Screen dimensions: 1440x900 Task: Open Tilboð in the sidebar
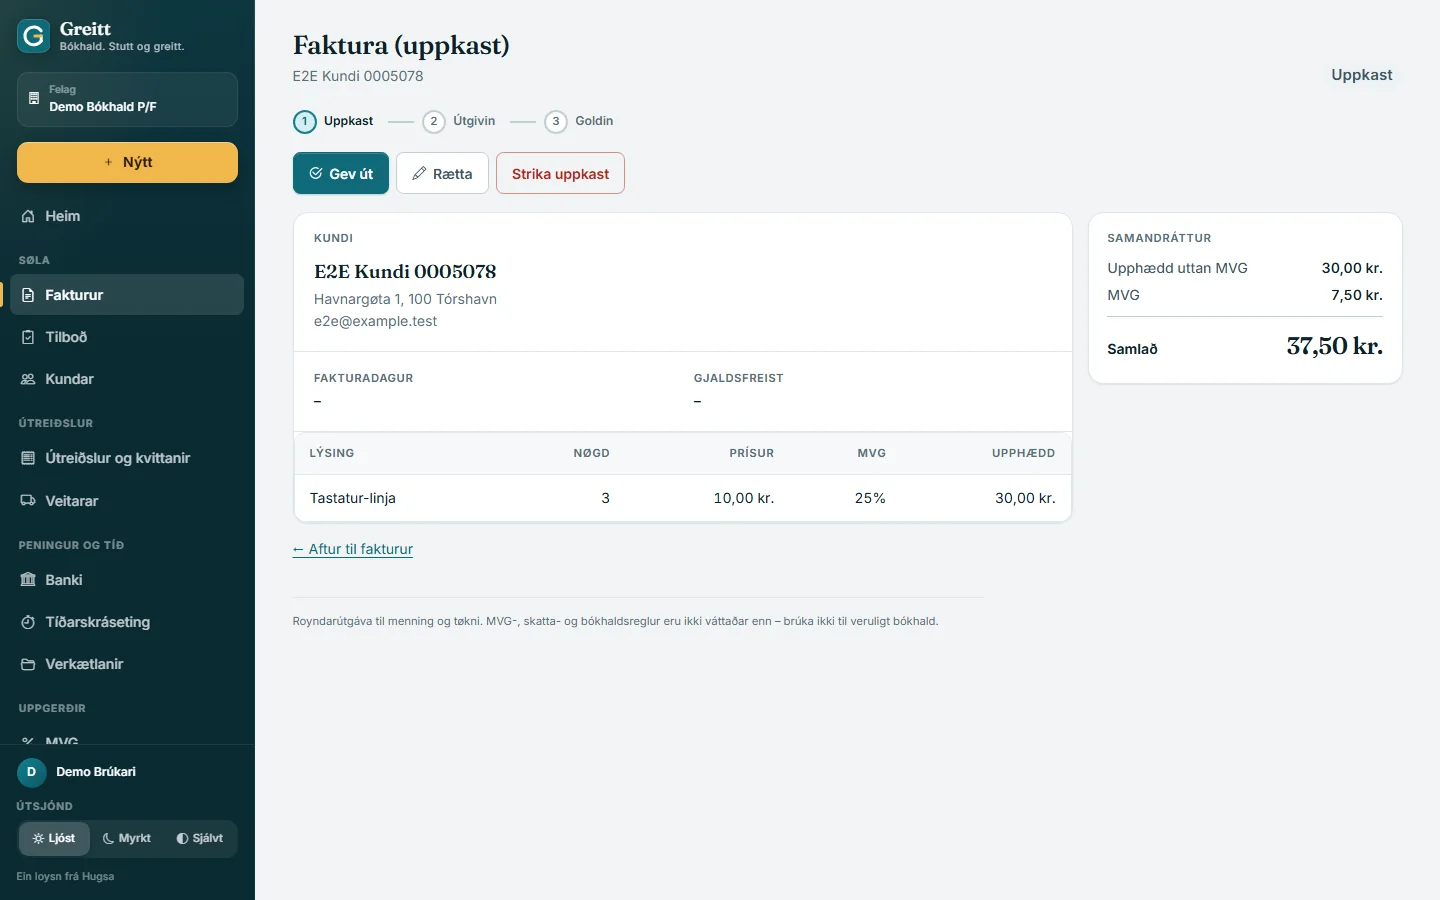(127, 337)
